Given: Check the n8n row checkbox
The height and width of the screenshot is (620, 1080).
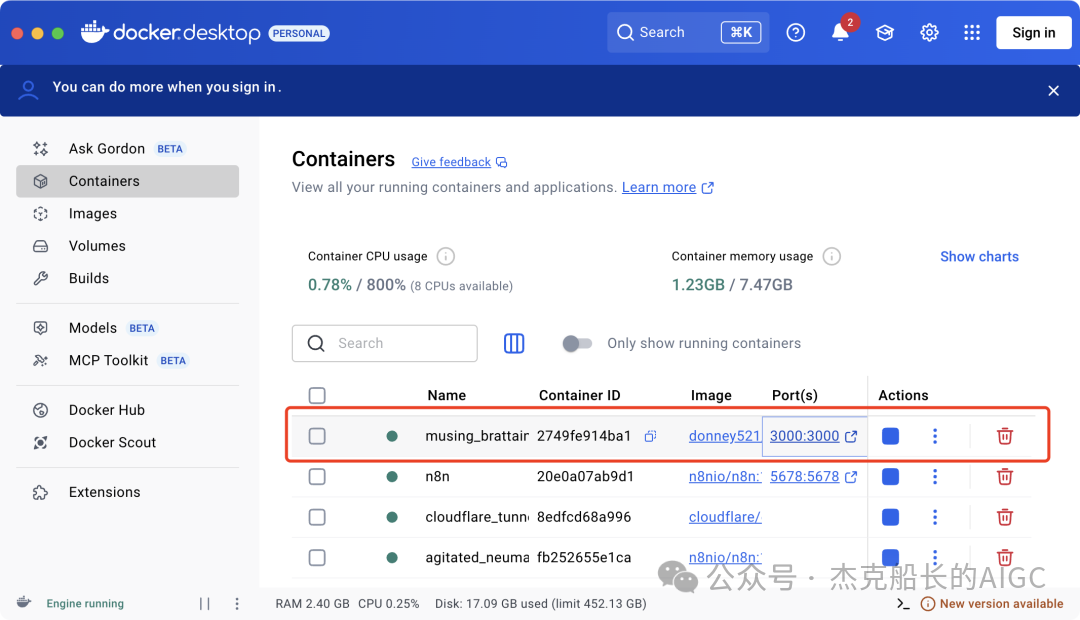Looking at the screenshot, I should coord(317,477).
